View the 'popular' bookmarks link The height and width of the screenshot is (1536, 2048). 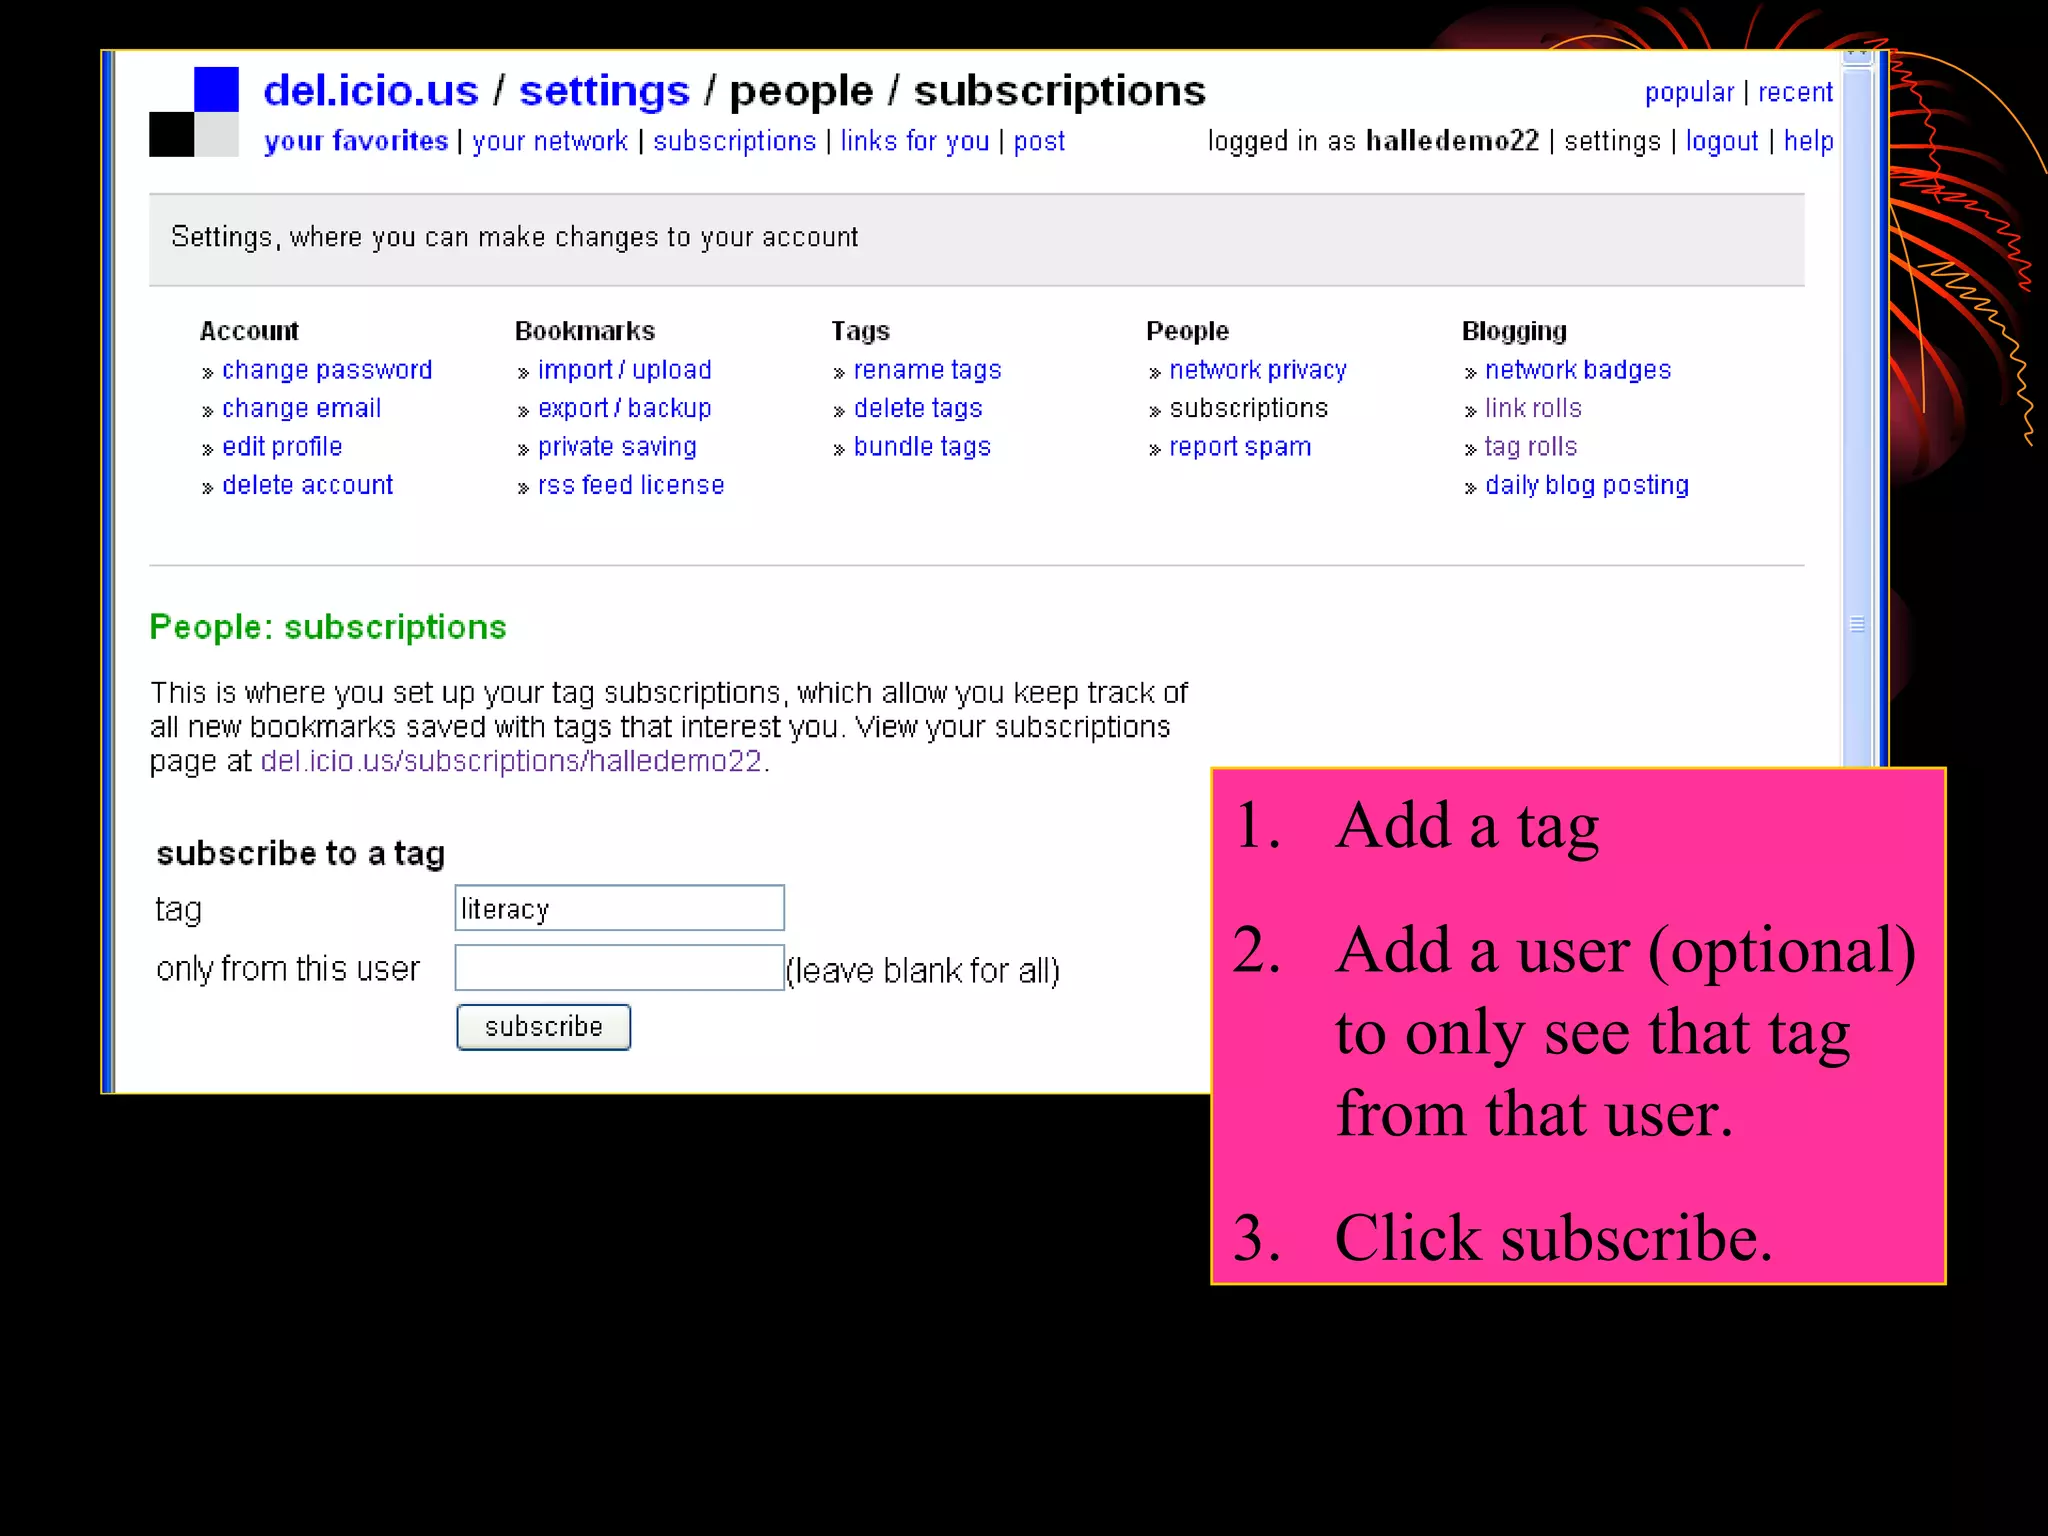point(1689,93)
